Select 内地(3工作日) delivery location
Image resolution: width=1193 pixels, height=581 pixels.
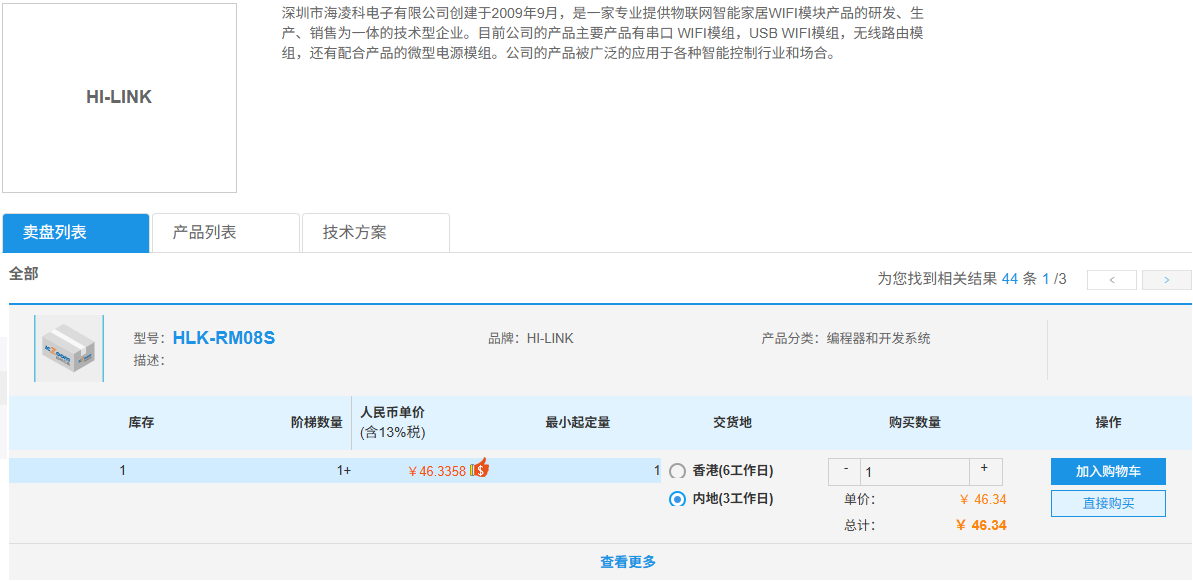[x=677, y=500]
